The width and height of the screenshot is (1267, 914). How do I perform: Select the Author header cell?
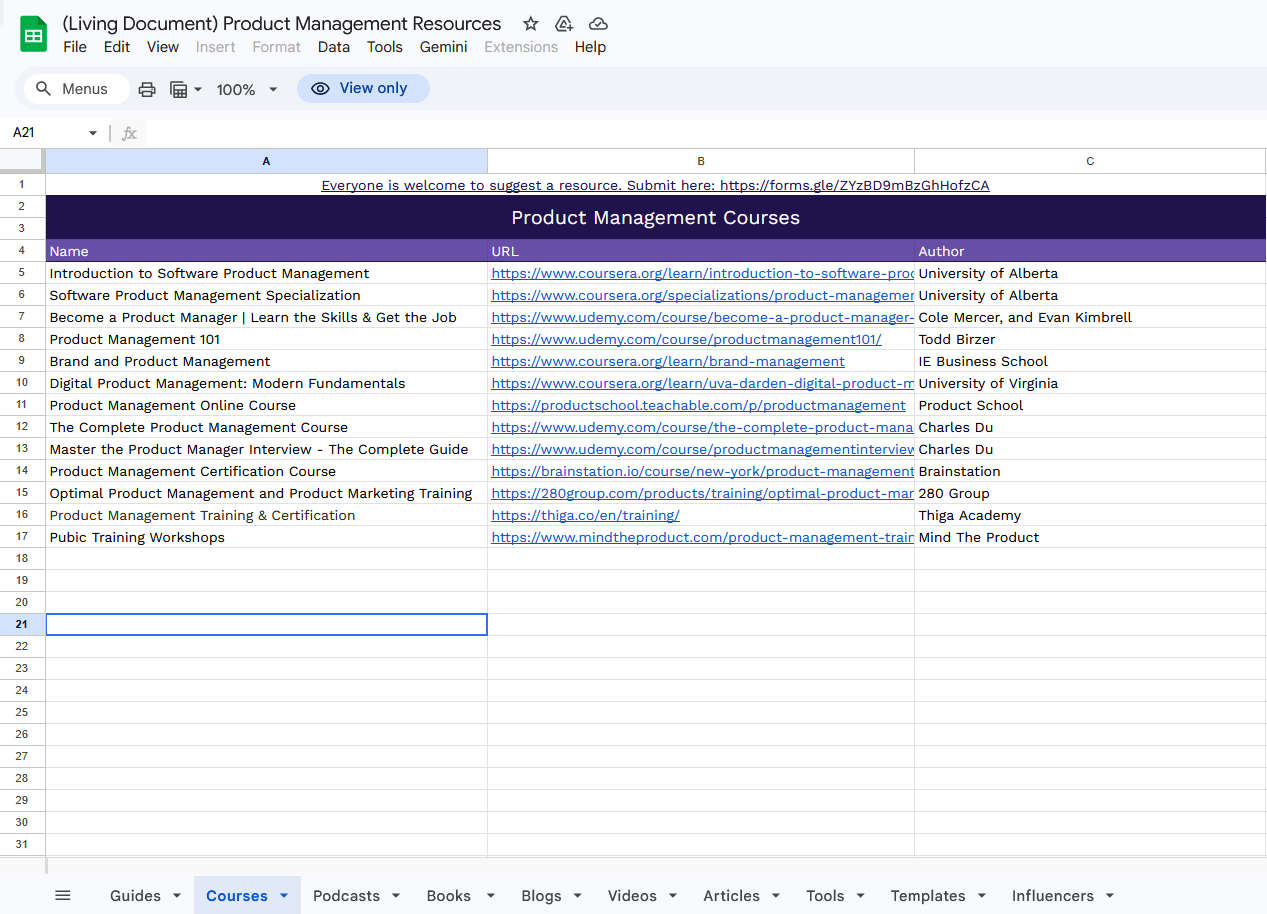[1090, 251]
